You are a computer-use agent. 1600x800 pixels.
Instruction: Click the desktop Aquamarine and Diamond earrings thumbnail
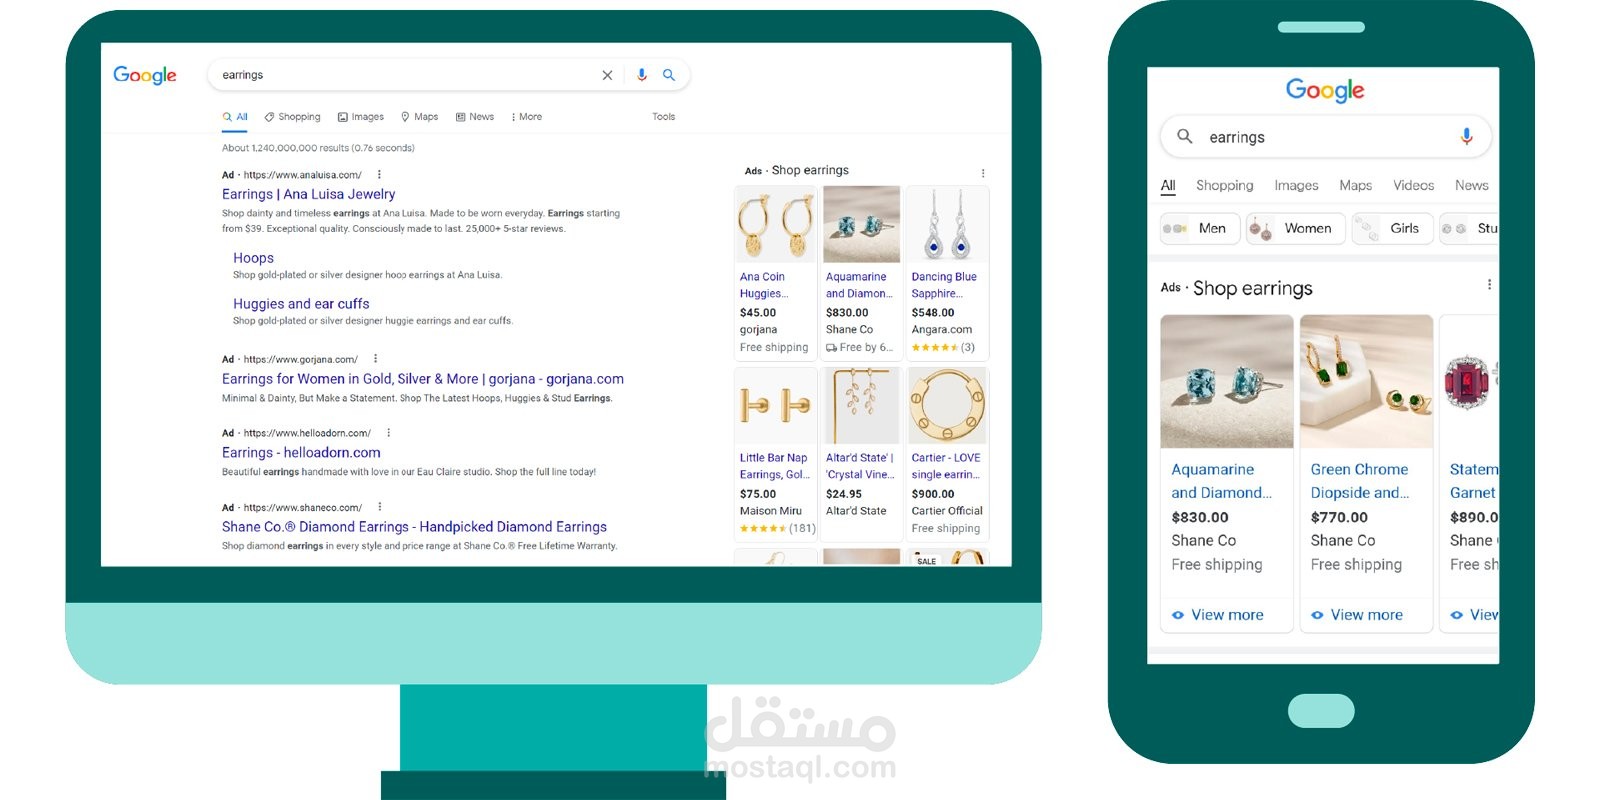point(861,225)
